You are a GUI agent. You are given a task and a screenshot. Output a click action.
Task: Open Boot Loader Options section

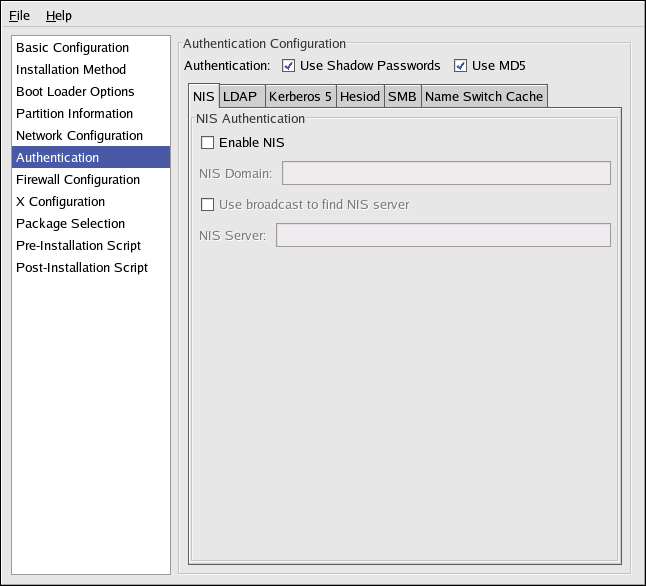click(x=75, y=92)
